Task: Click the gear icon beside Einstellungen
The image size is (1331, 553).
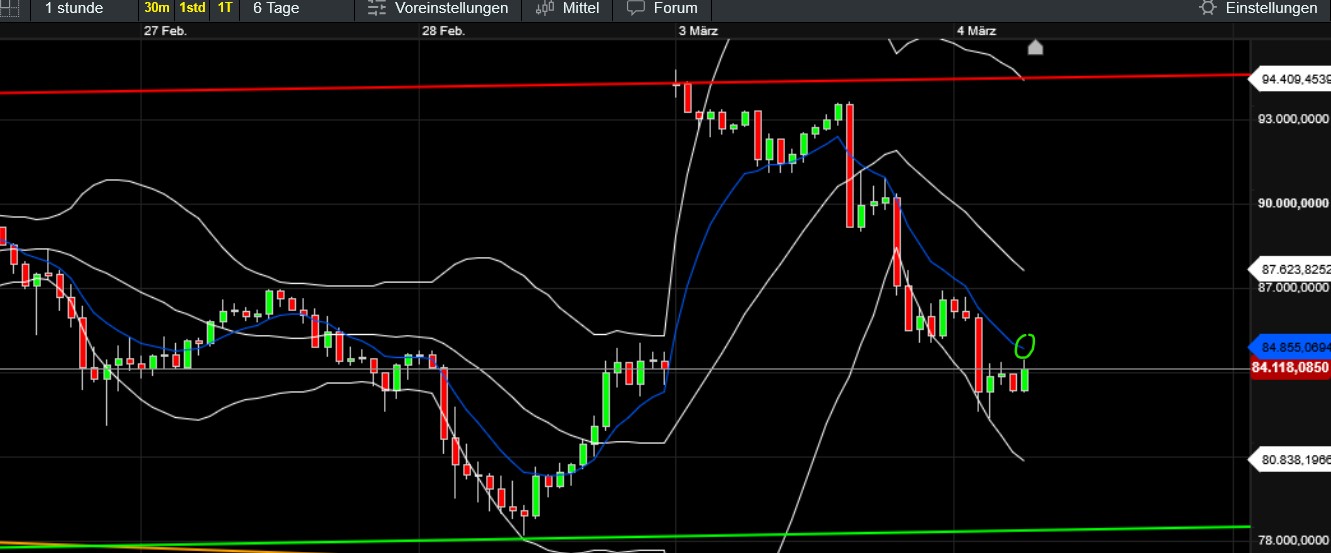Action: pyautogui.click(x=1208, y=8)
